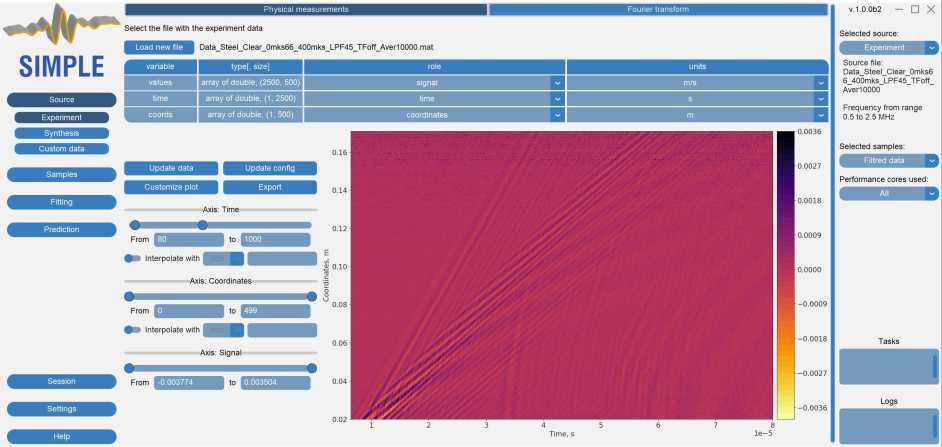
Task: Click the plot colorbar scale
Action: tap(785, 275)
